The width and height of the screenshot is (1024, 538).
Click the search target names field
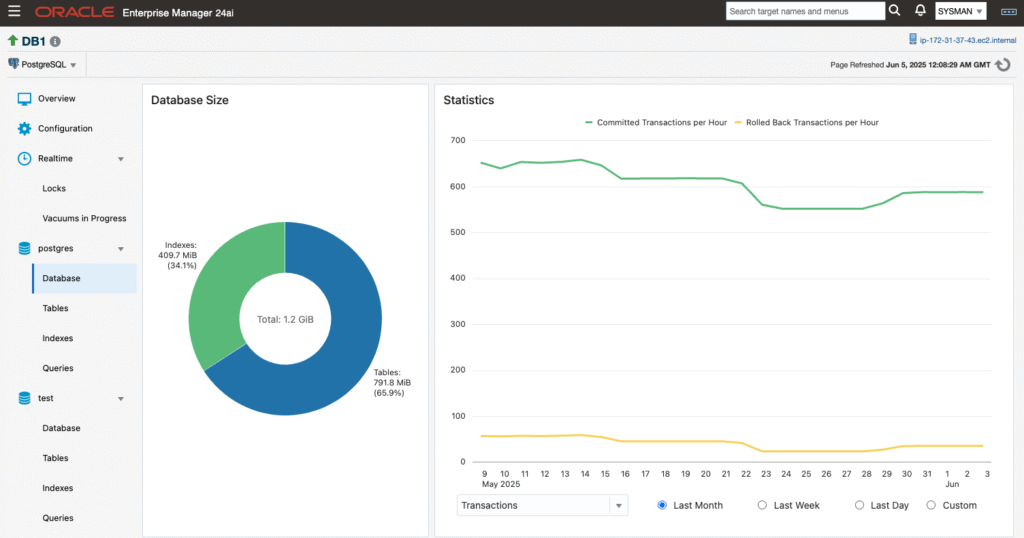[804, 11]
